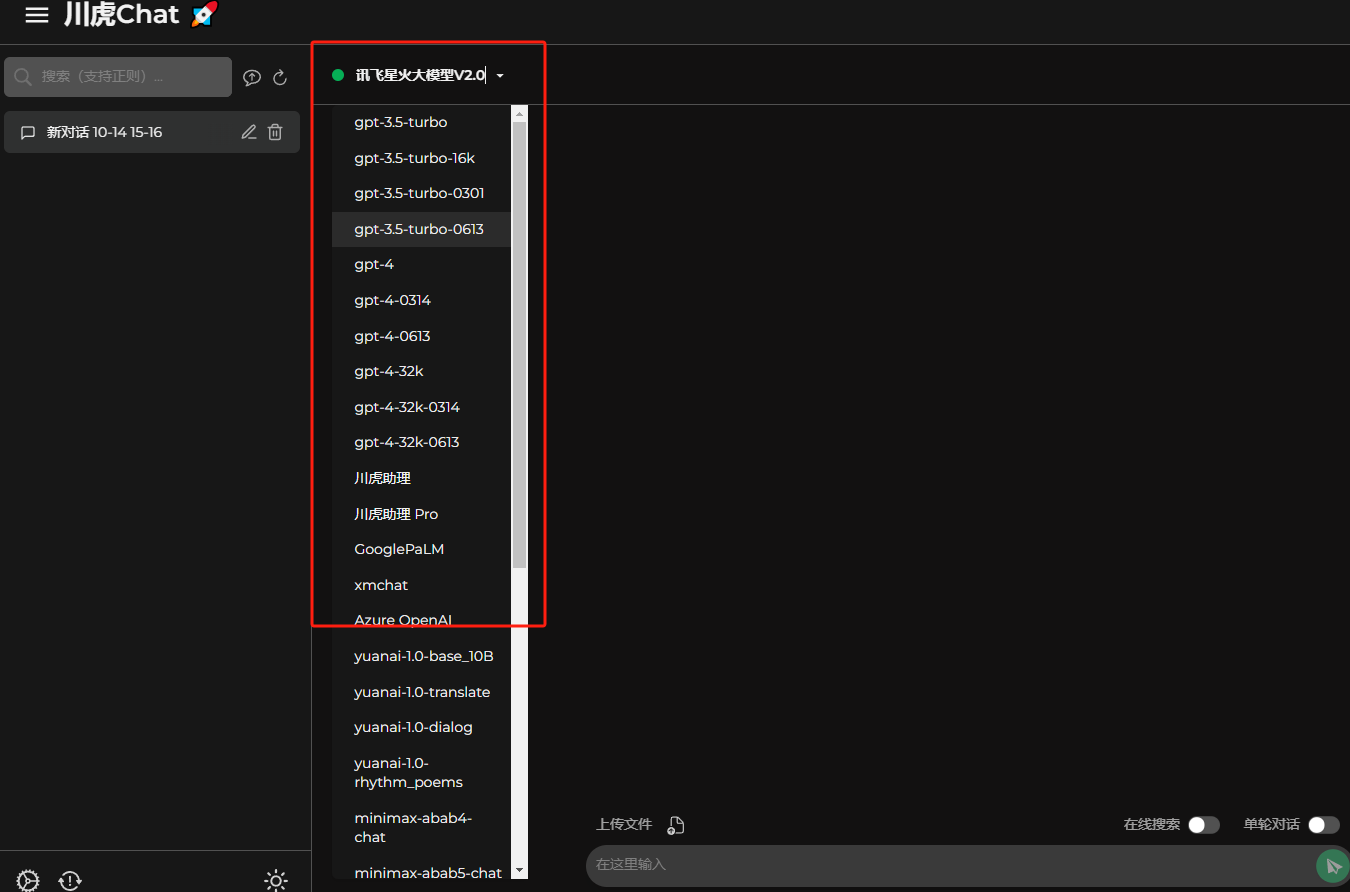Toggle the 单轮对话 switch
This screenshot has width=1350, height=892.
[1324, 825]
